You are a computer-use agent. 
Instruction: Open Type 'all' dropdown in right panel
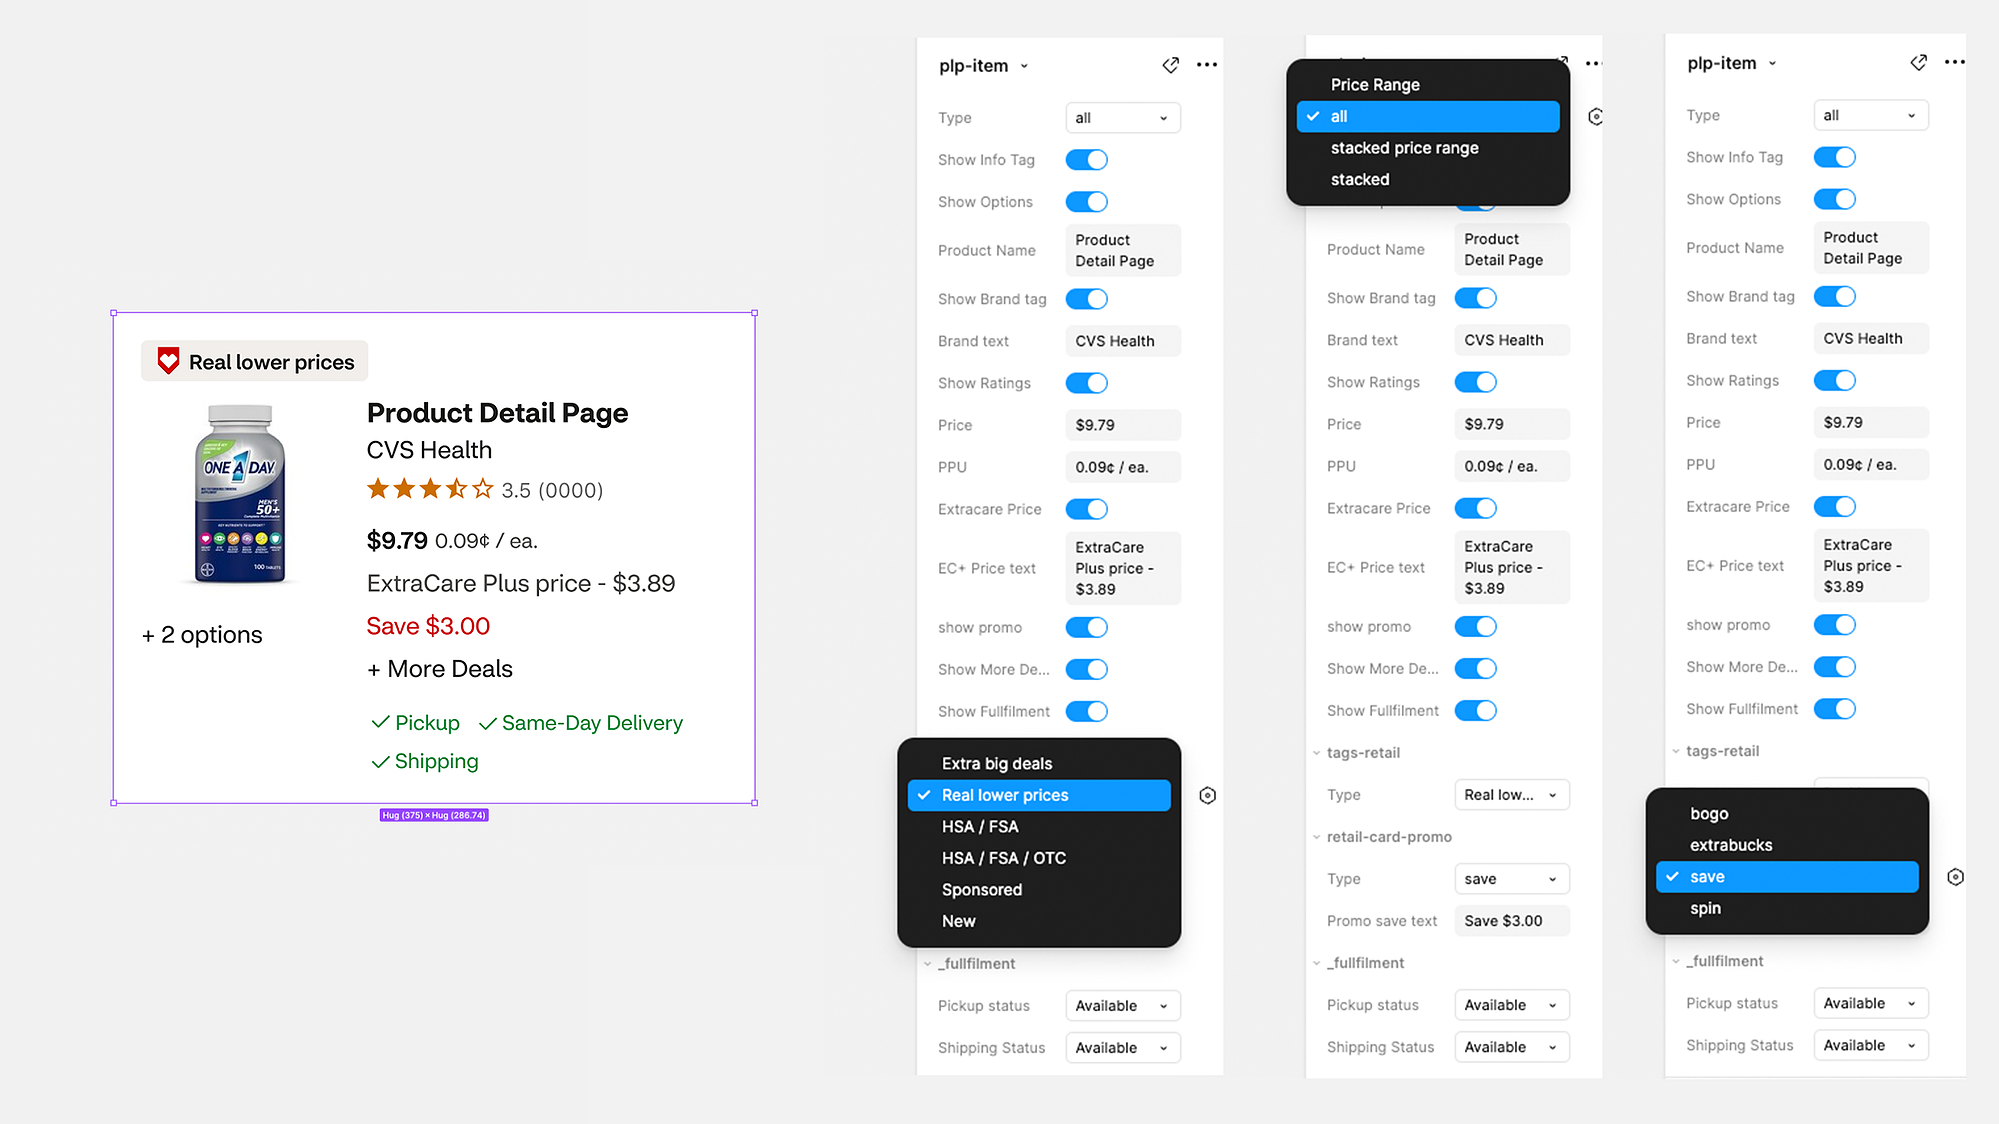pyautogui.click(x=1871, y=115)
